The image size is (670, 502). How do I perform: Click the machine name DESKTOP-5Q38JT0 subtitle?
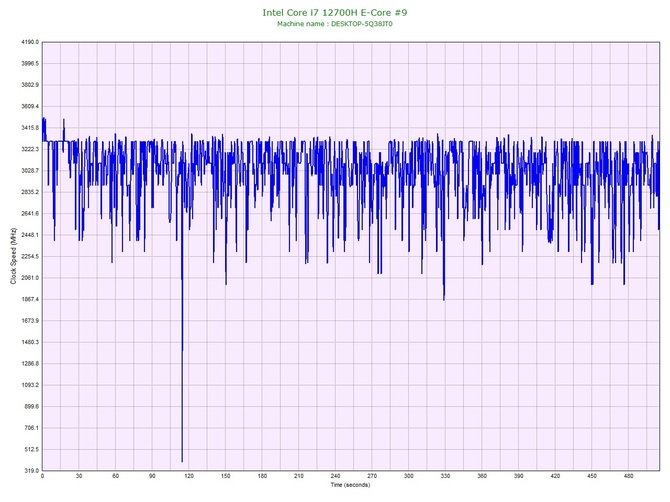pos(335,24)
